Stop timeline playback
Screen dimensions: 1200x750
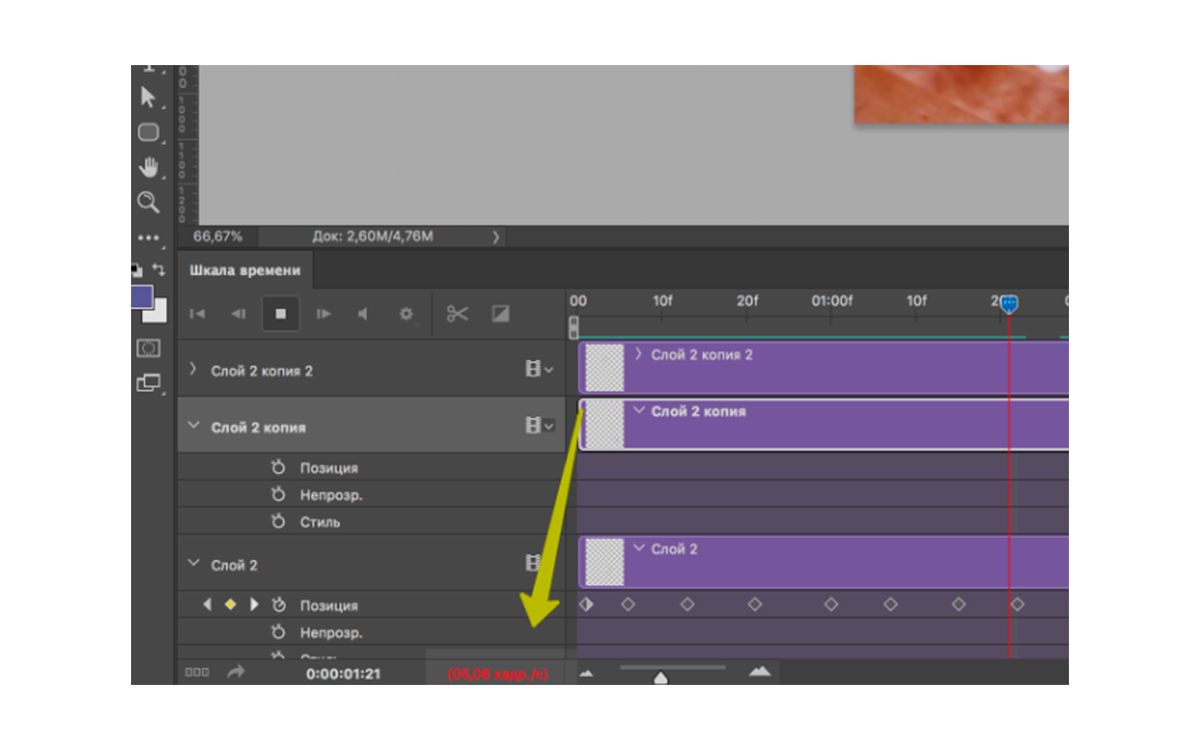click(x=281, y=314)
